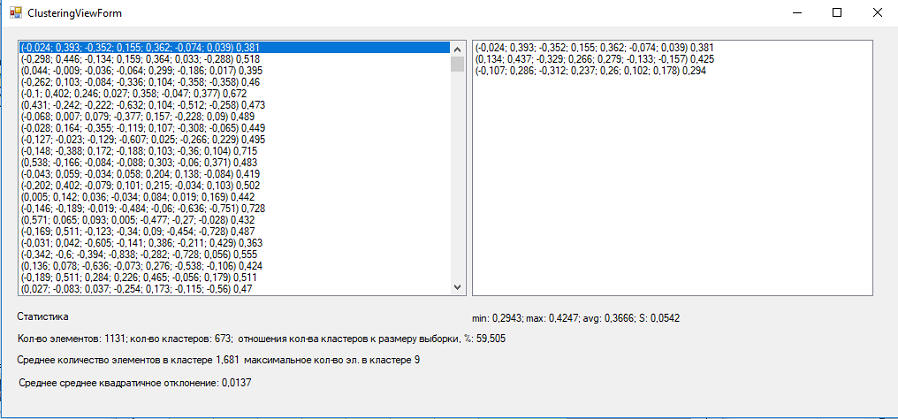The width and height of the screenshot is (898, 419).
Task: Select the left list row ending in 0,395
Action: pos(140,71)
